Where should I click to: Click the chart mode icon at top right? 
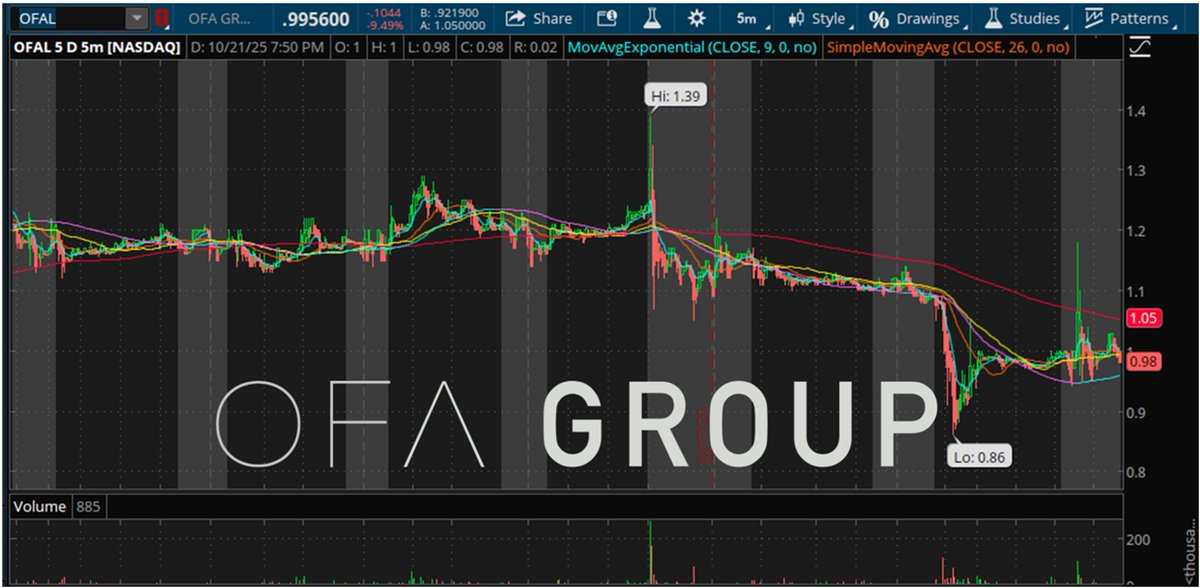click(x=1138, y=47)
